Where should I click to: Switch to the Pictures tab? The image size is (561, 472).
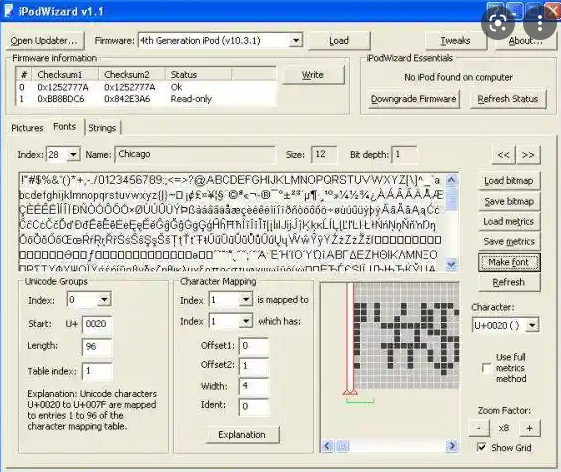point(27,128)
